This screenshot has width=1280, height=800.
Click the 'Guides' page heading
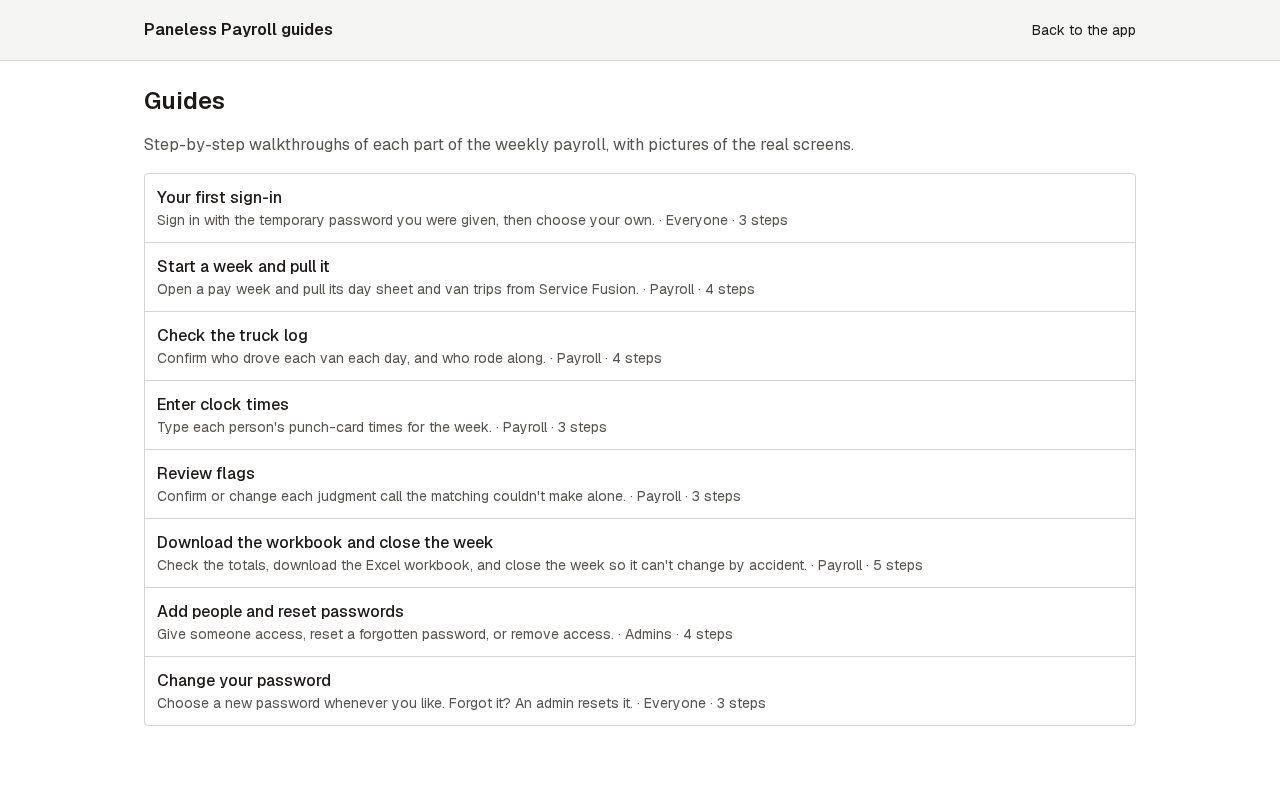click(184, 101)
